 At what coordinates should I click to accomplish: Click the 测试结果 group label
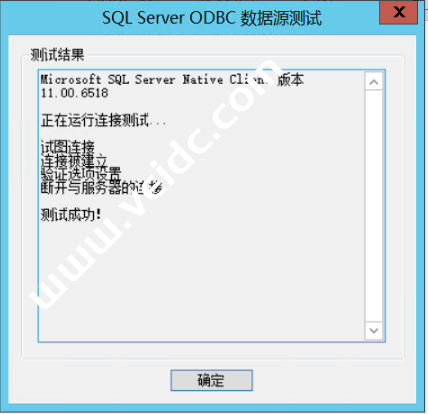(x=57, y=55)
